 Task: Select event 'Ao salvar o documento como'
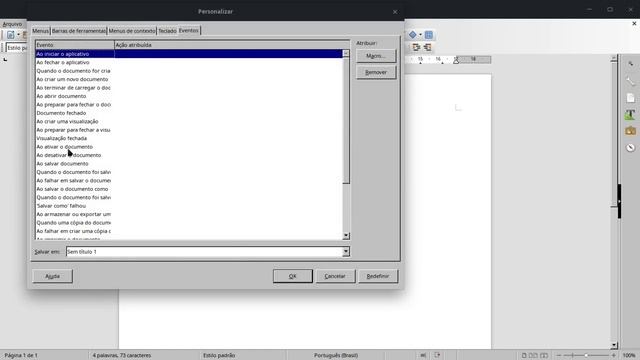coord(189,189)
